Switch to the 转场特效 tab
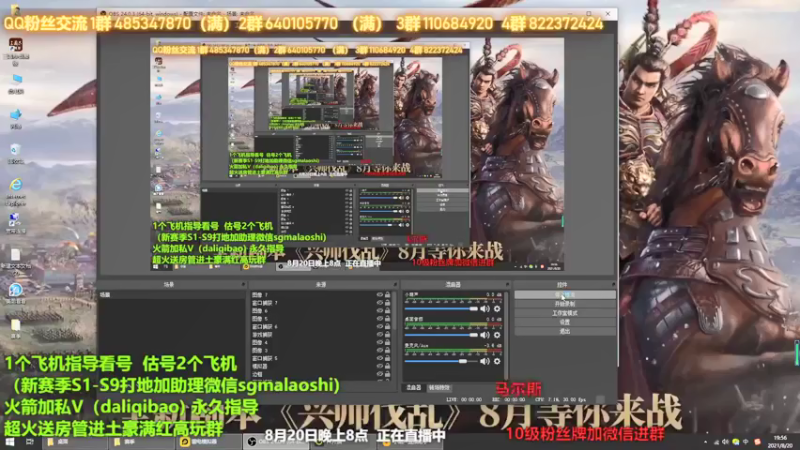This screenshot has width=800, height=450. [439, 388]
